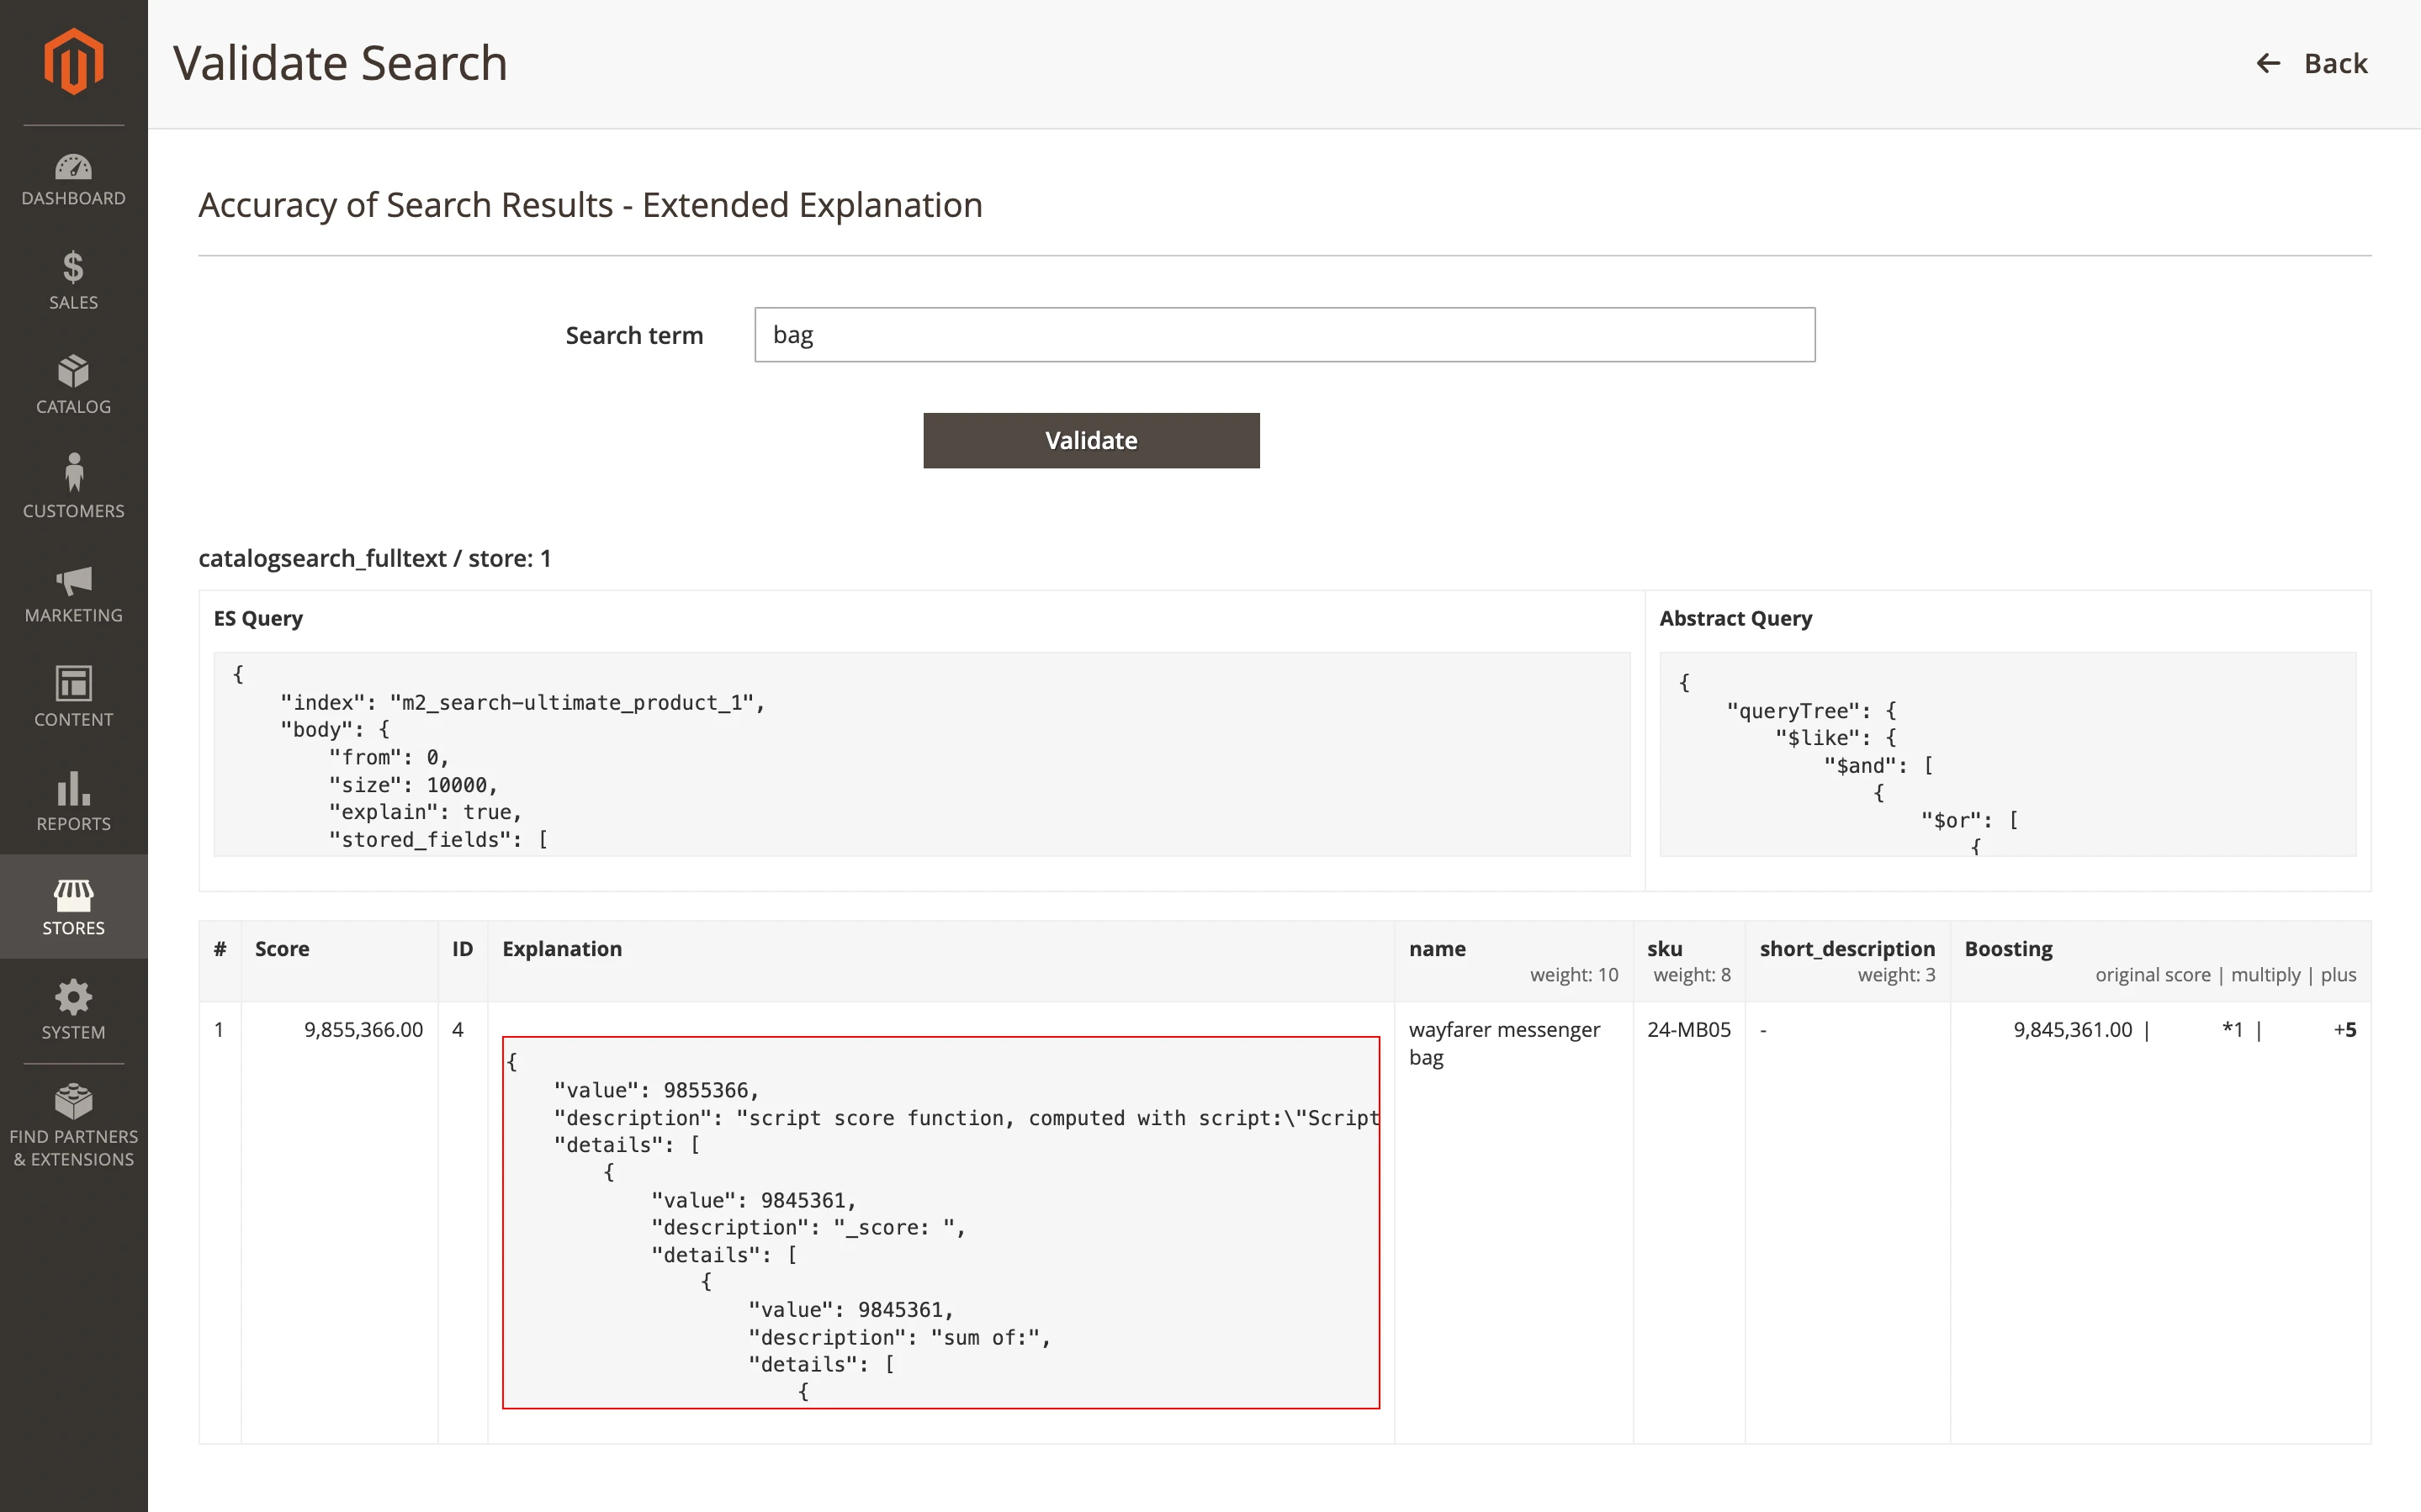
Task: Click the Back arrow link
Action: click(2311, 64)
